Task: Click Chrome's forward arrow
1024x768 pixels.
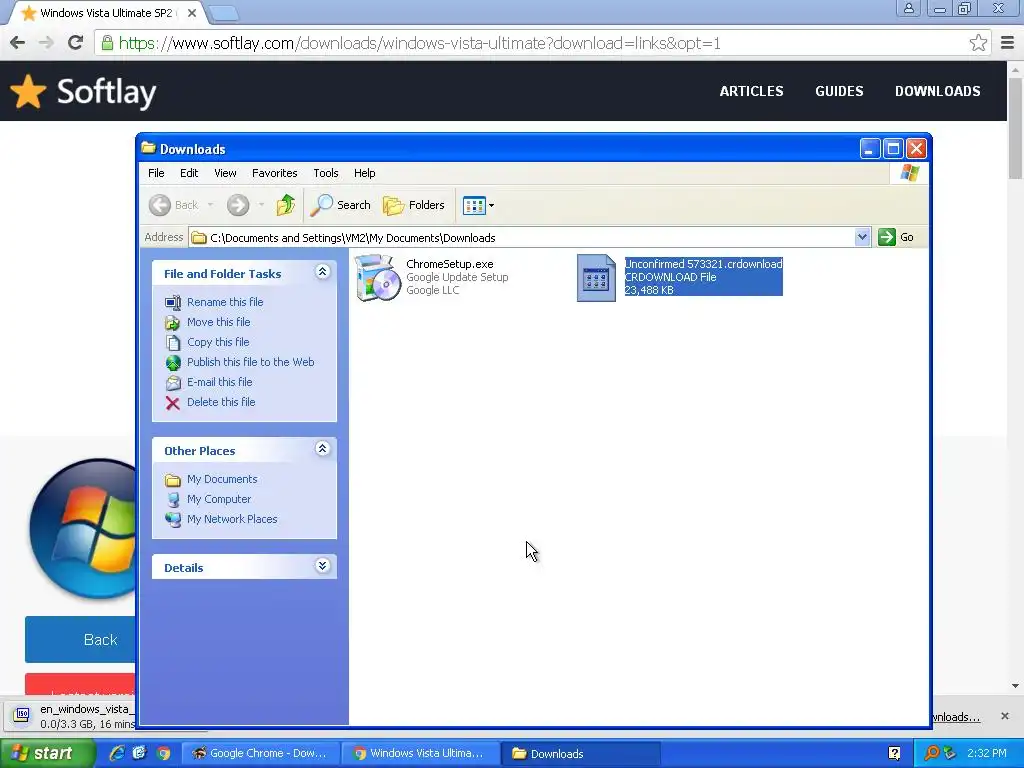Action: pos(46,43)
